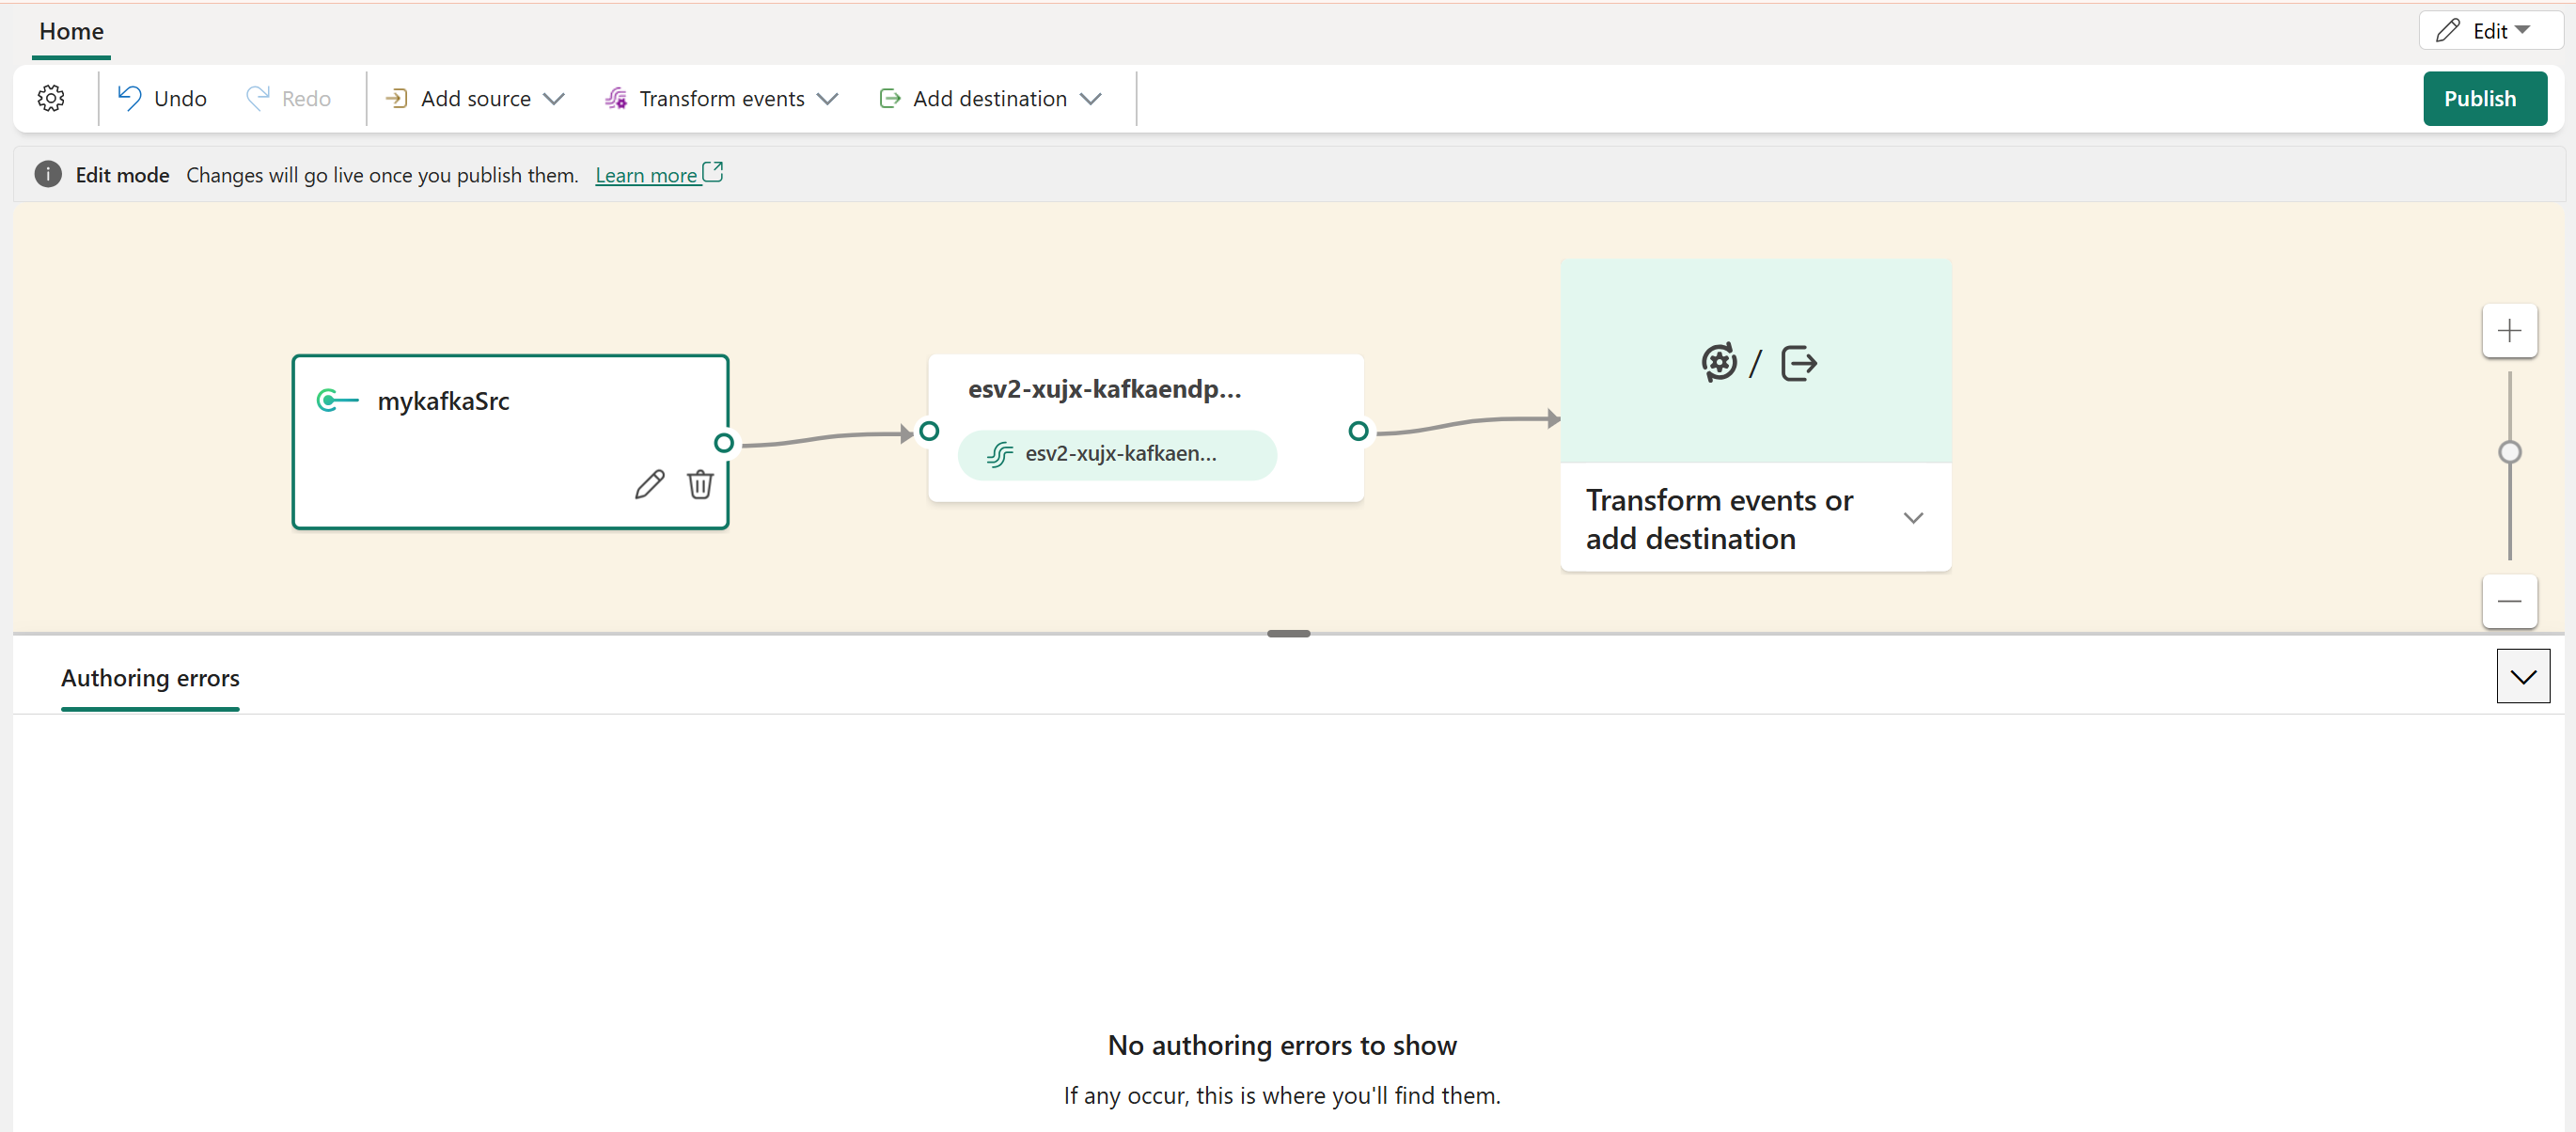2576x1132 pixels.
Task: Switch to the Home tab
Action: 71,31
